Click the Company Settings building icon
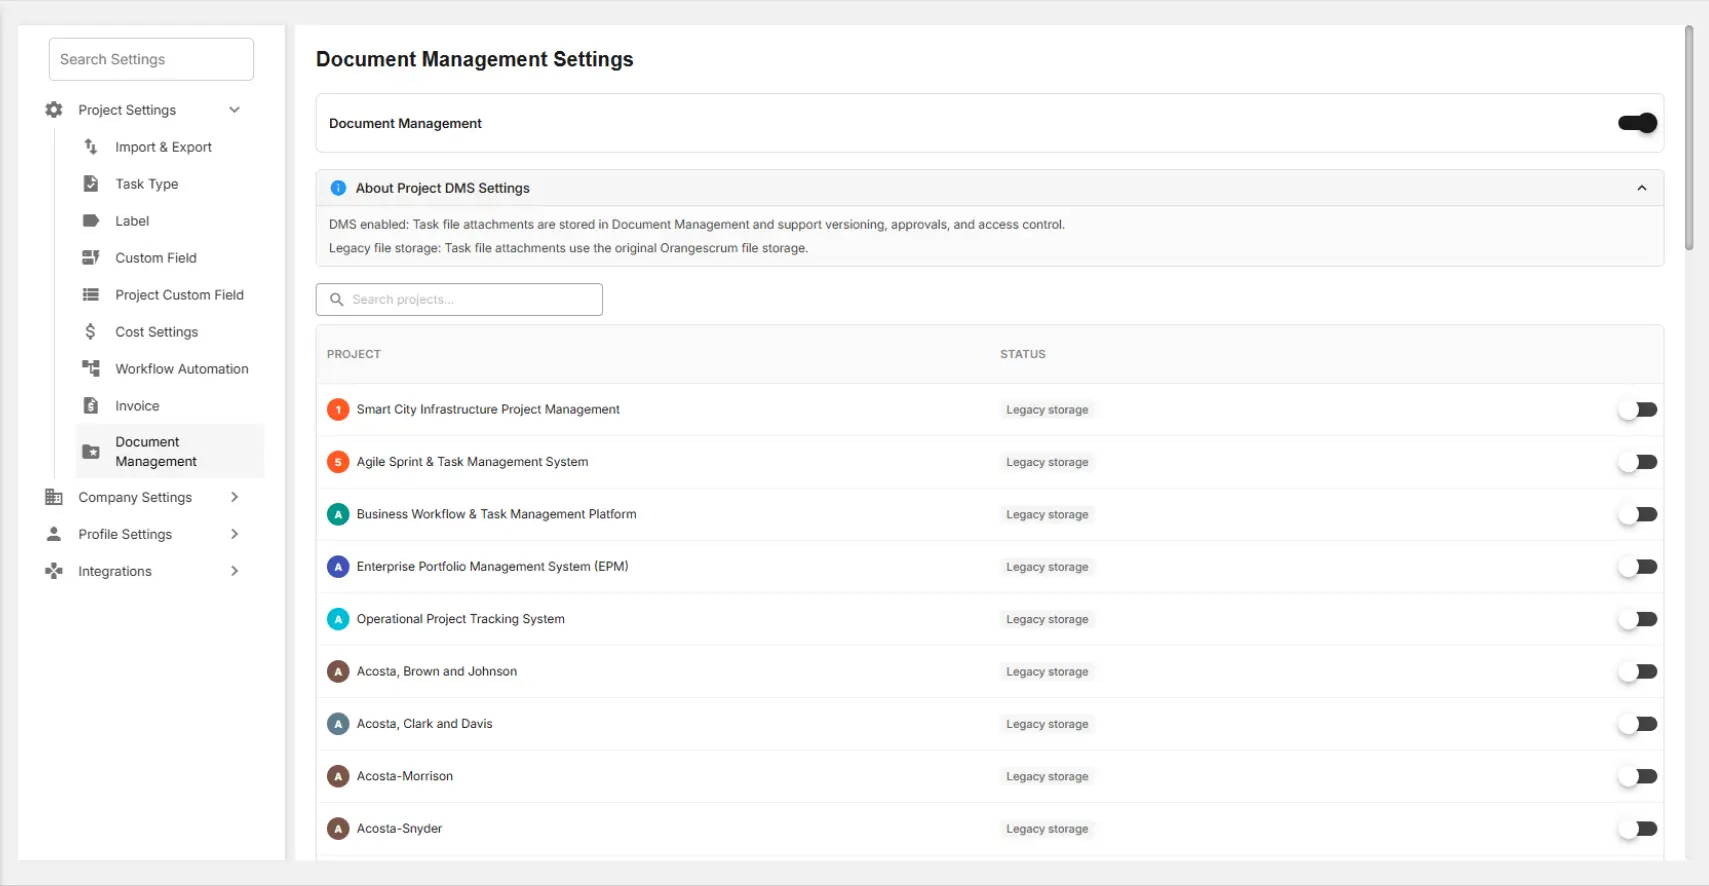Screen dimensions: 1709x886 [54, 497]
